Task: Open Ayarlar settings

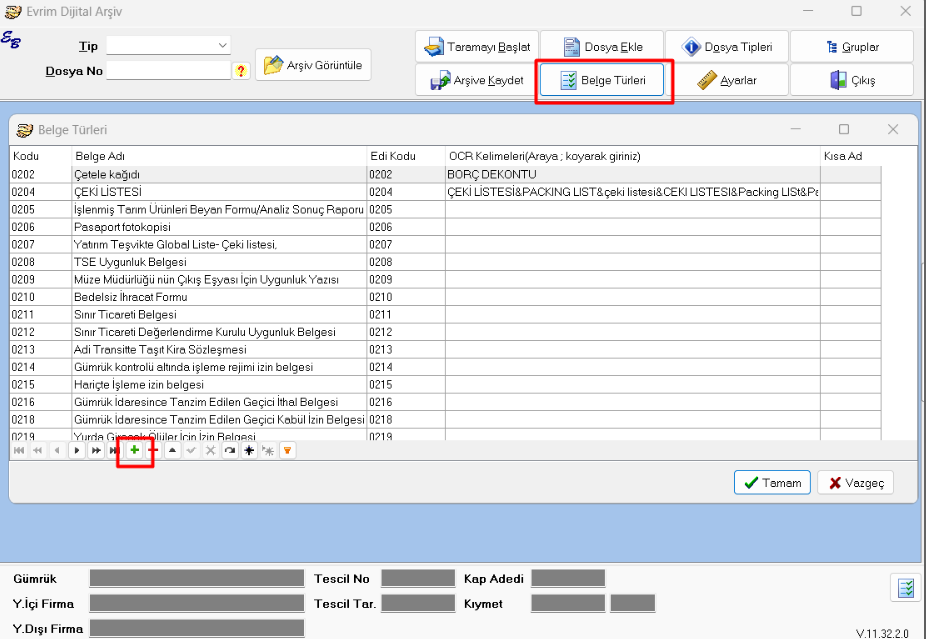Action: click(x=726, y=80)
